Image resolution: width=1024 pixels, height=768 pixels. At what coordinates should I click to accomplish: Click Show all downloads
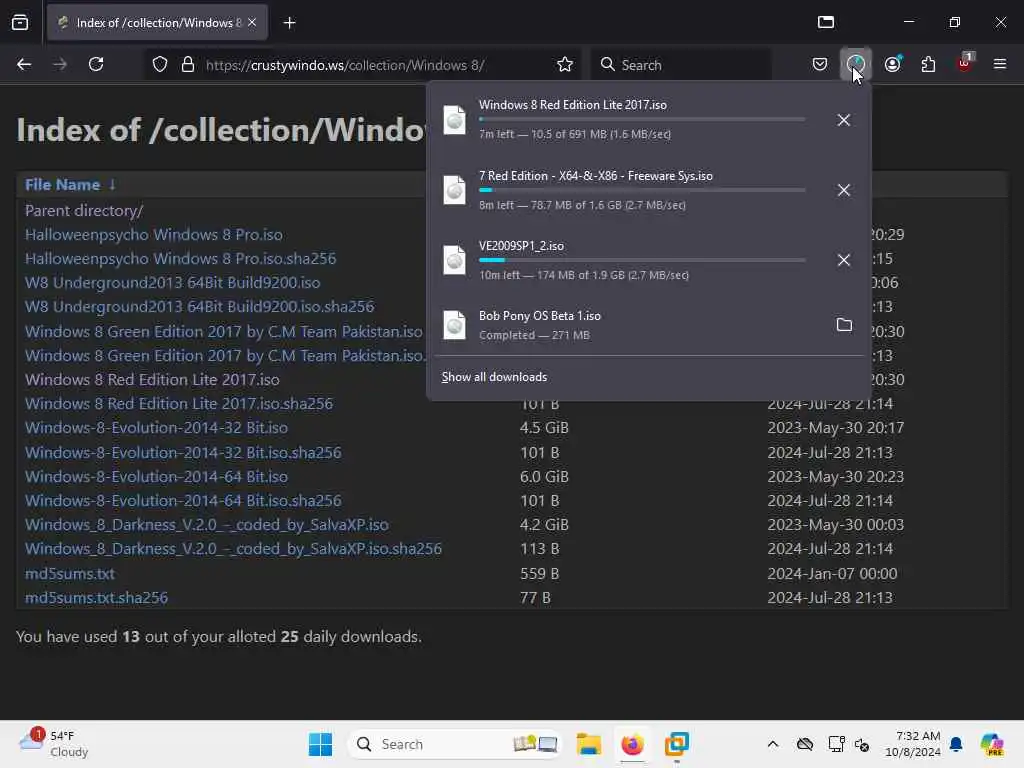pyautogui.click(x=494, y=377)
